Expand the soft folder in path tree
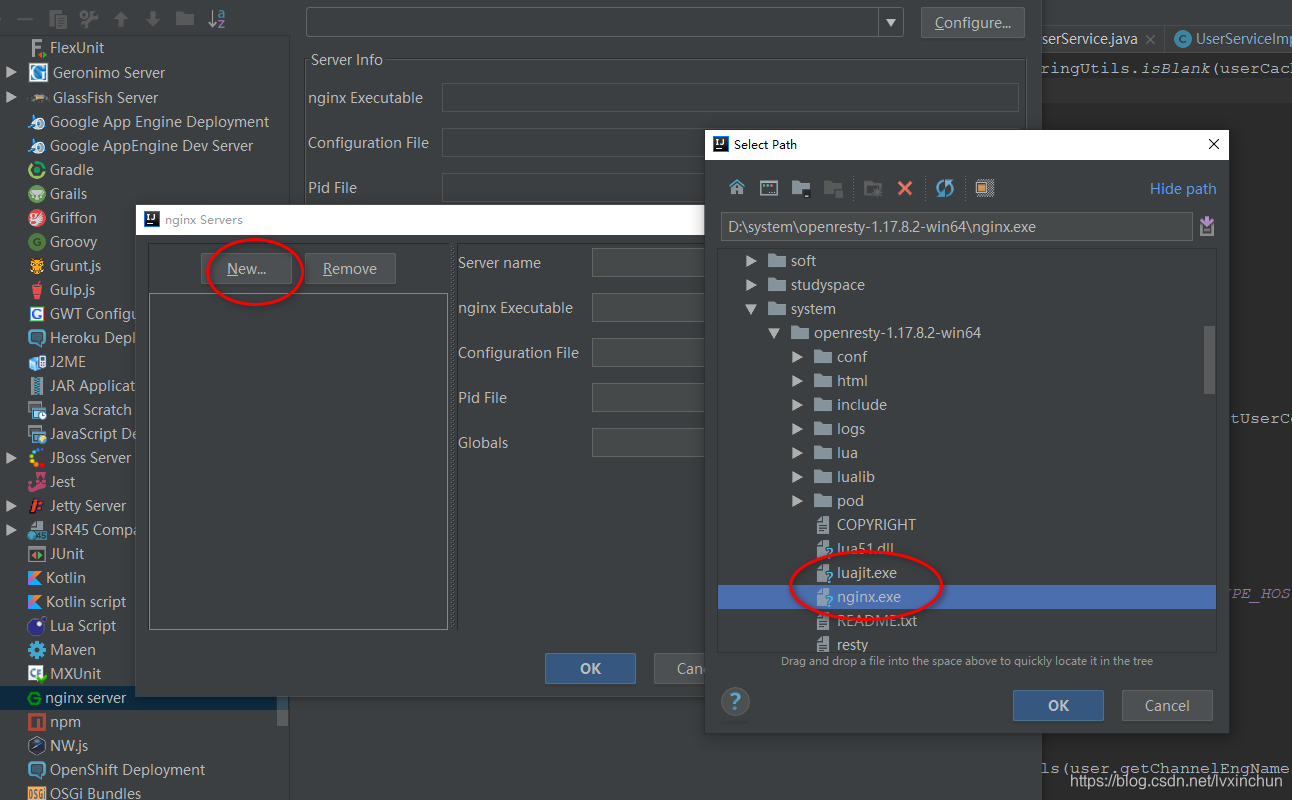Viewport: 1292px width, 800px height. [x=751, y=261]
